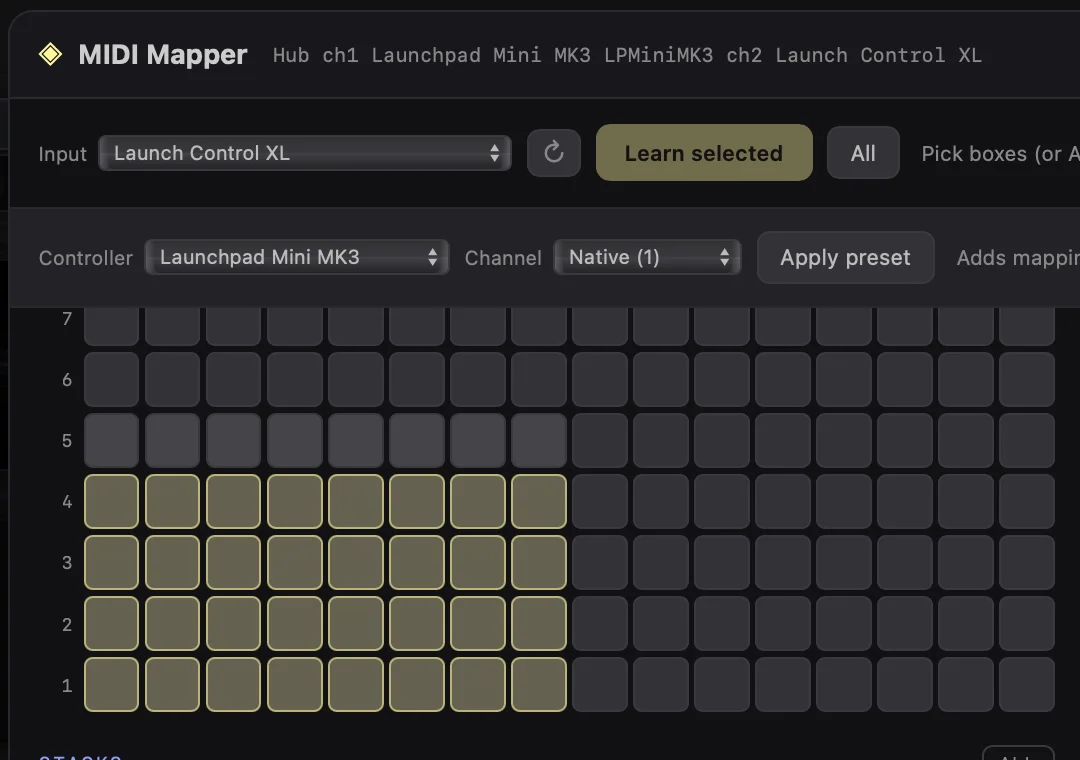Open the Controller preset dropdown
The image size is (1080, 760).
point(297,257)
